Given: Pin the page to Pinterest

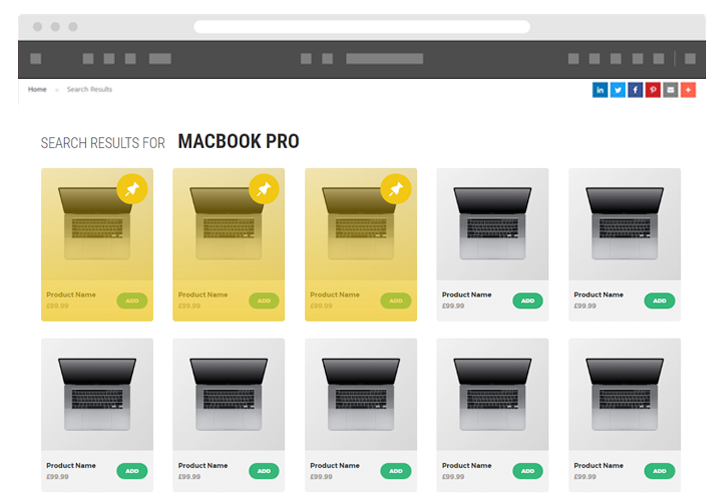Looking at the screenshot, I should click(x=653, y=90).
